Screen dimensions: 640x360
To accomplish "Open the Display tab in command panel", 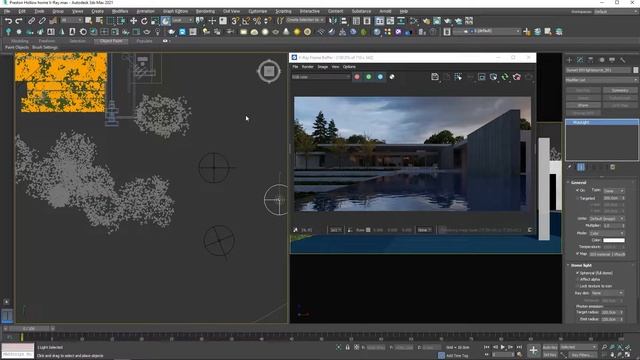I will click(x=612, y=60).
